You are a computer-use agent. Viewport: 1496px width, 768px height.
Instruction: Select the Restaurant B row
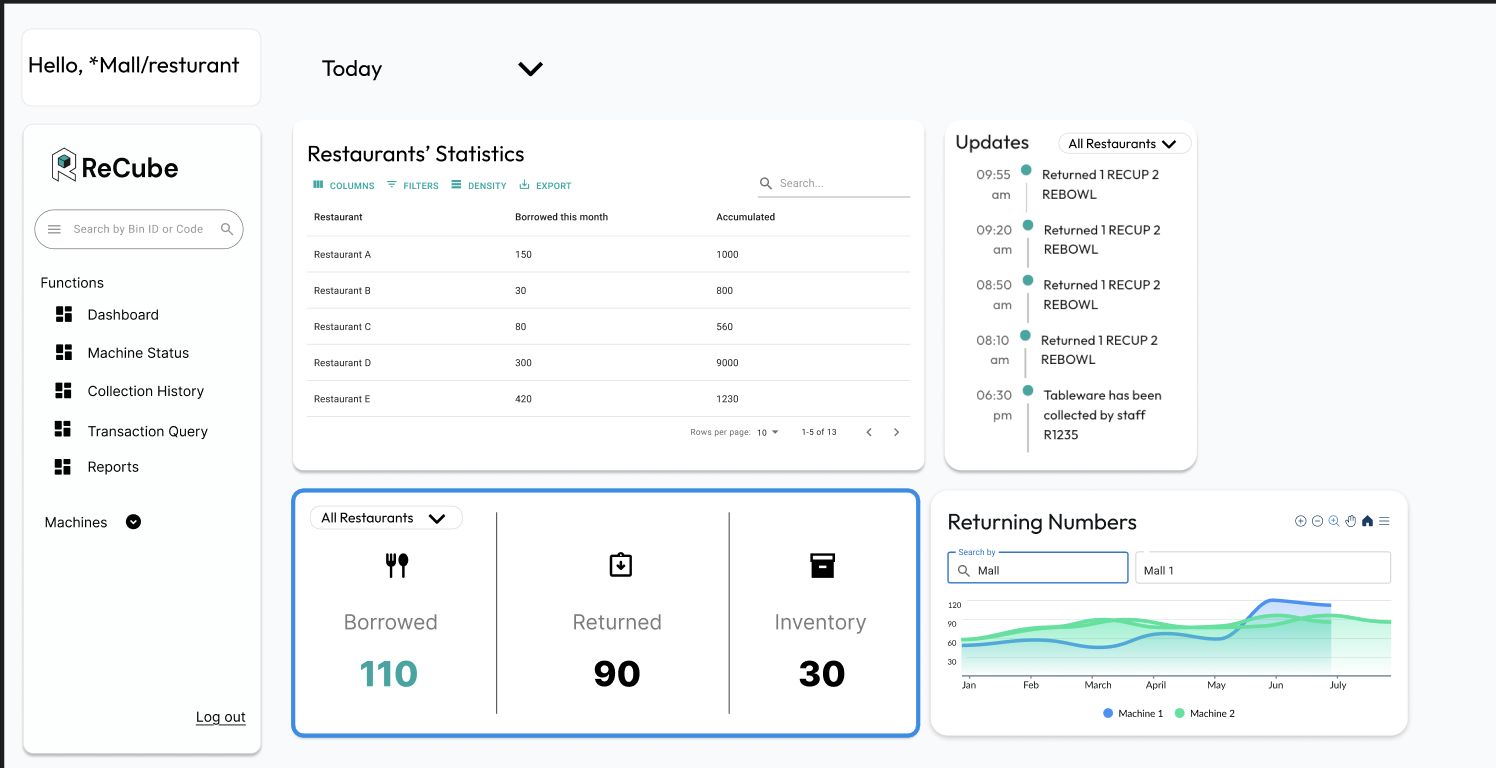click(608, 290)
